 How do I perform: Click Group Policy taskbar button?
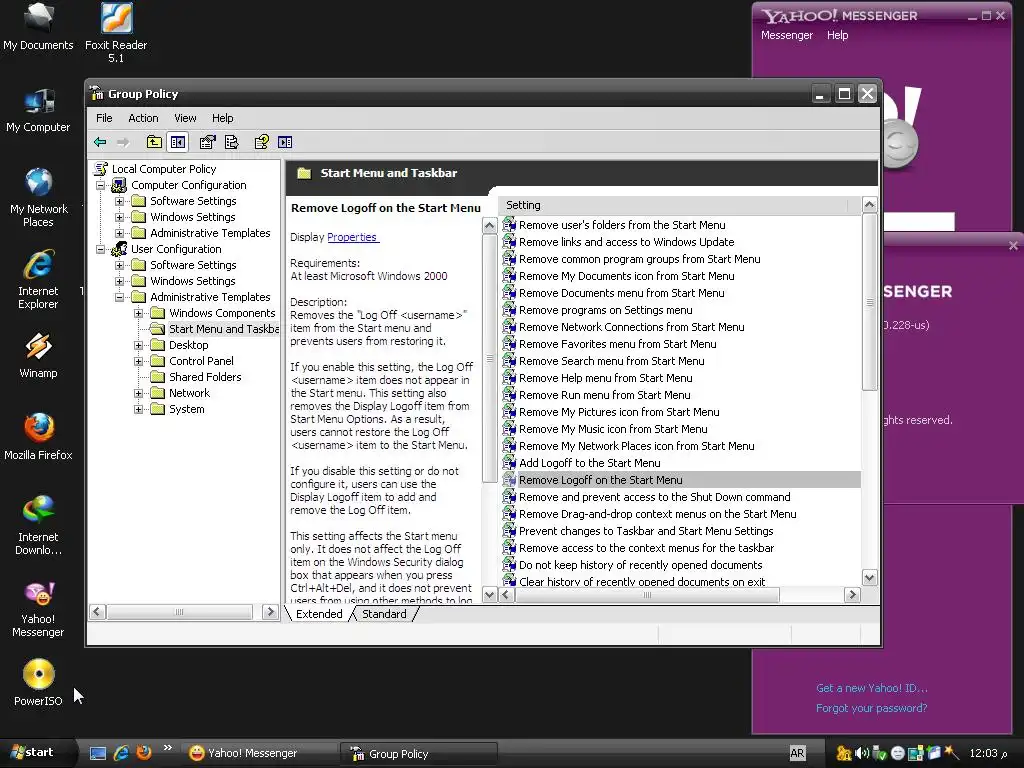click(419, 754)
